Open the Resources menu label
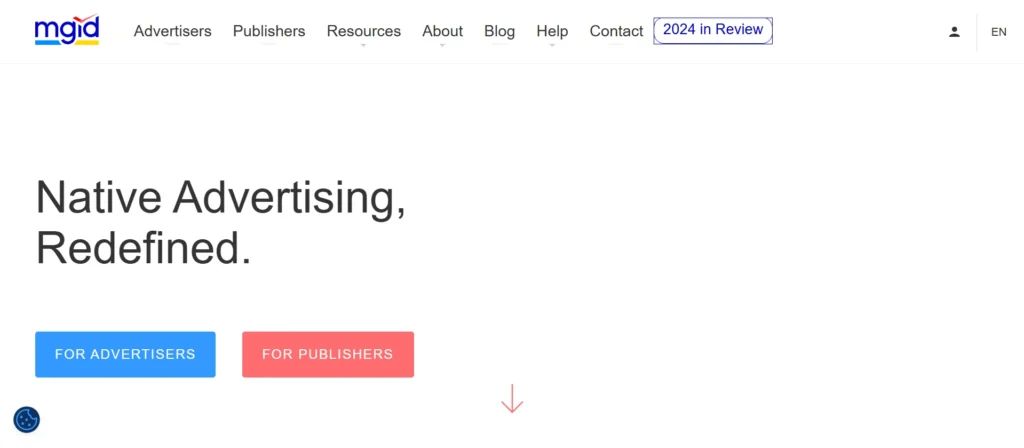 tap(363, 31)
